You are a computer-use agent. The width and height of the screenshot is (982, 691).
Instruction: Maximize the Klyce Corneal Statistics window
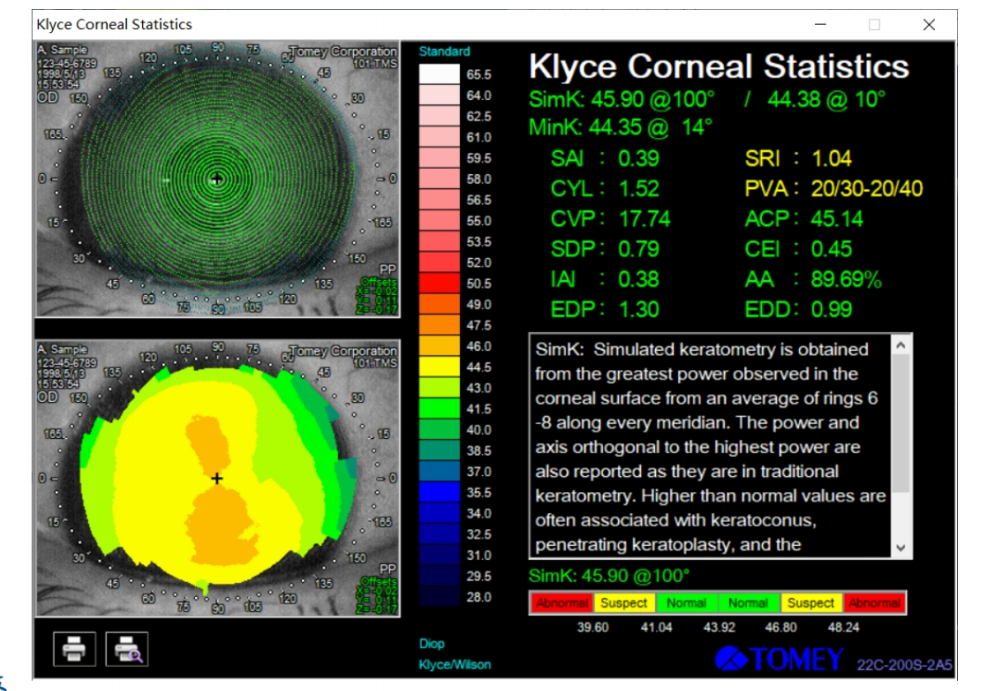tap(874, 24)
